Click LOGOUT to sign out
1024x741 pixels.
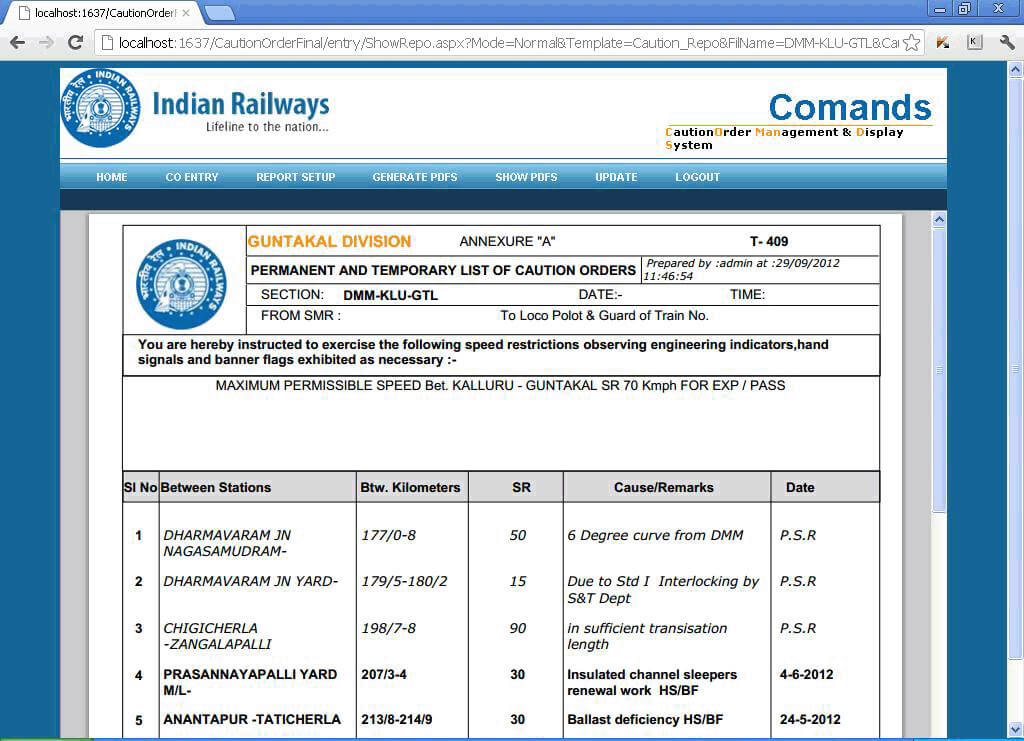[x=697, y=177]
